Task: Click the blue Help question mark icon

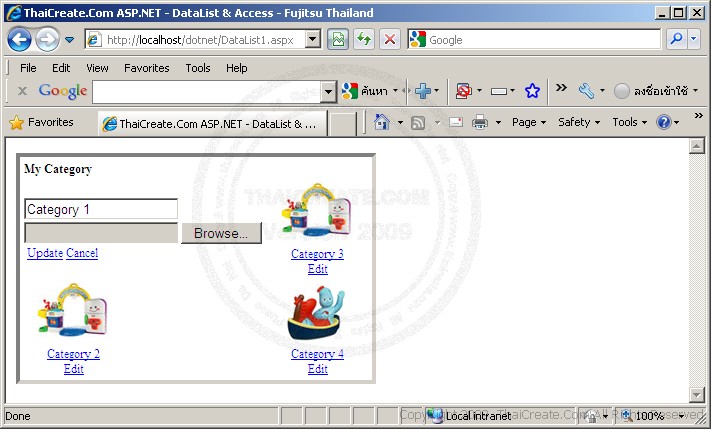Action: pyautogui.click(x=663, y=122)
